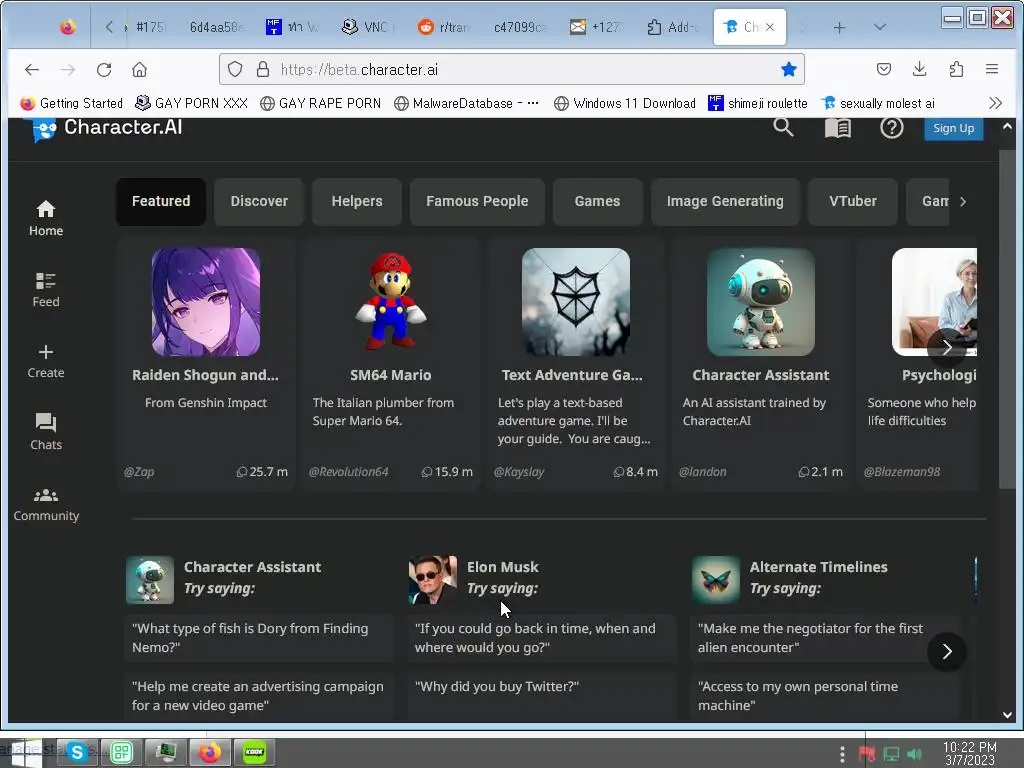Select the Elon Musk avatar

(x=433, y=580)
